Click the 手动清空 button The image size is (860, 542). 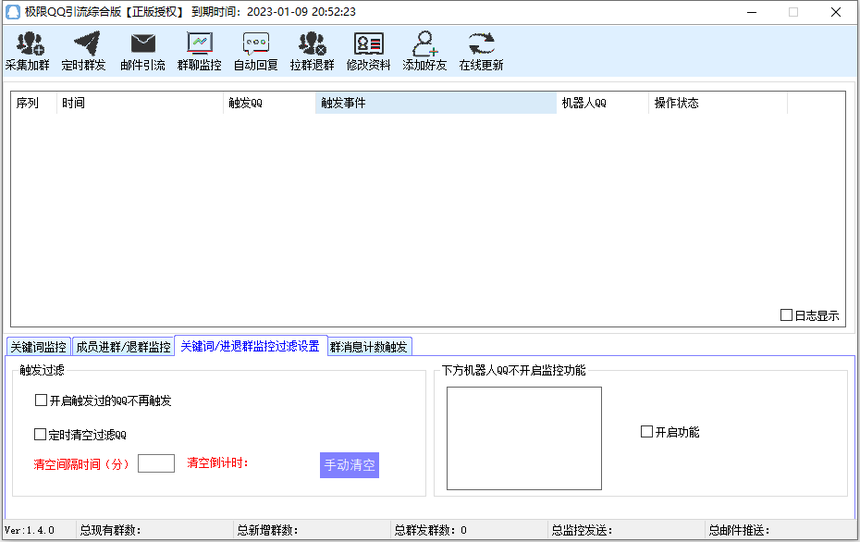(349, 465)
